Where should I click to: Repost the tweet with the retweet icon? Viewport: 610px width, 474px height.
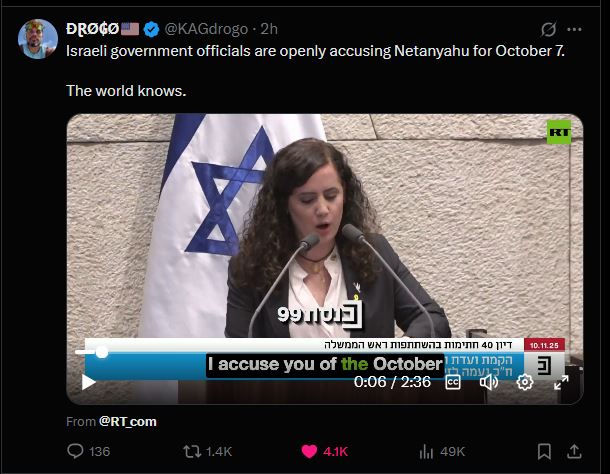pos(192,451)
